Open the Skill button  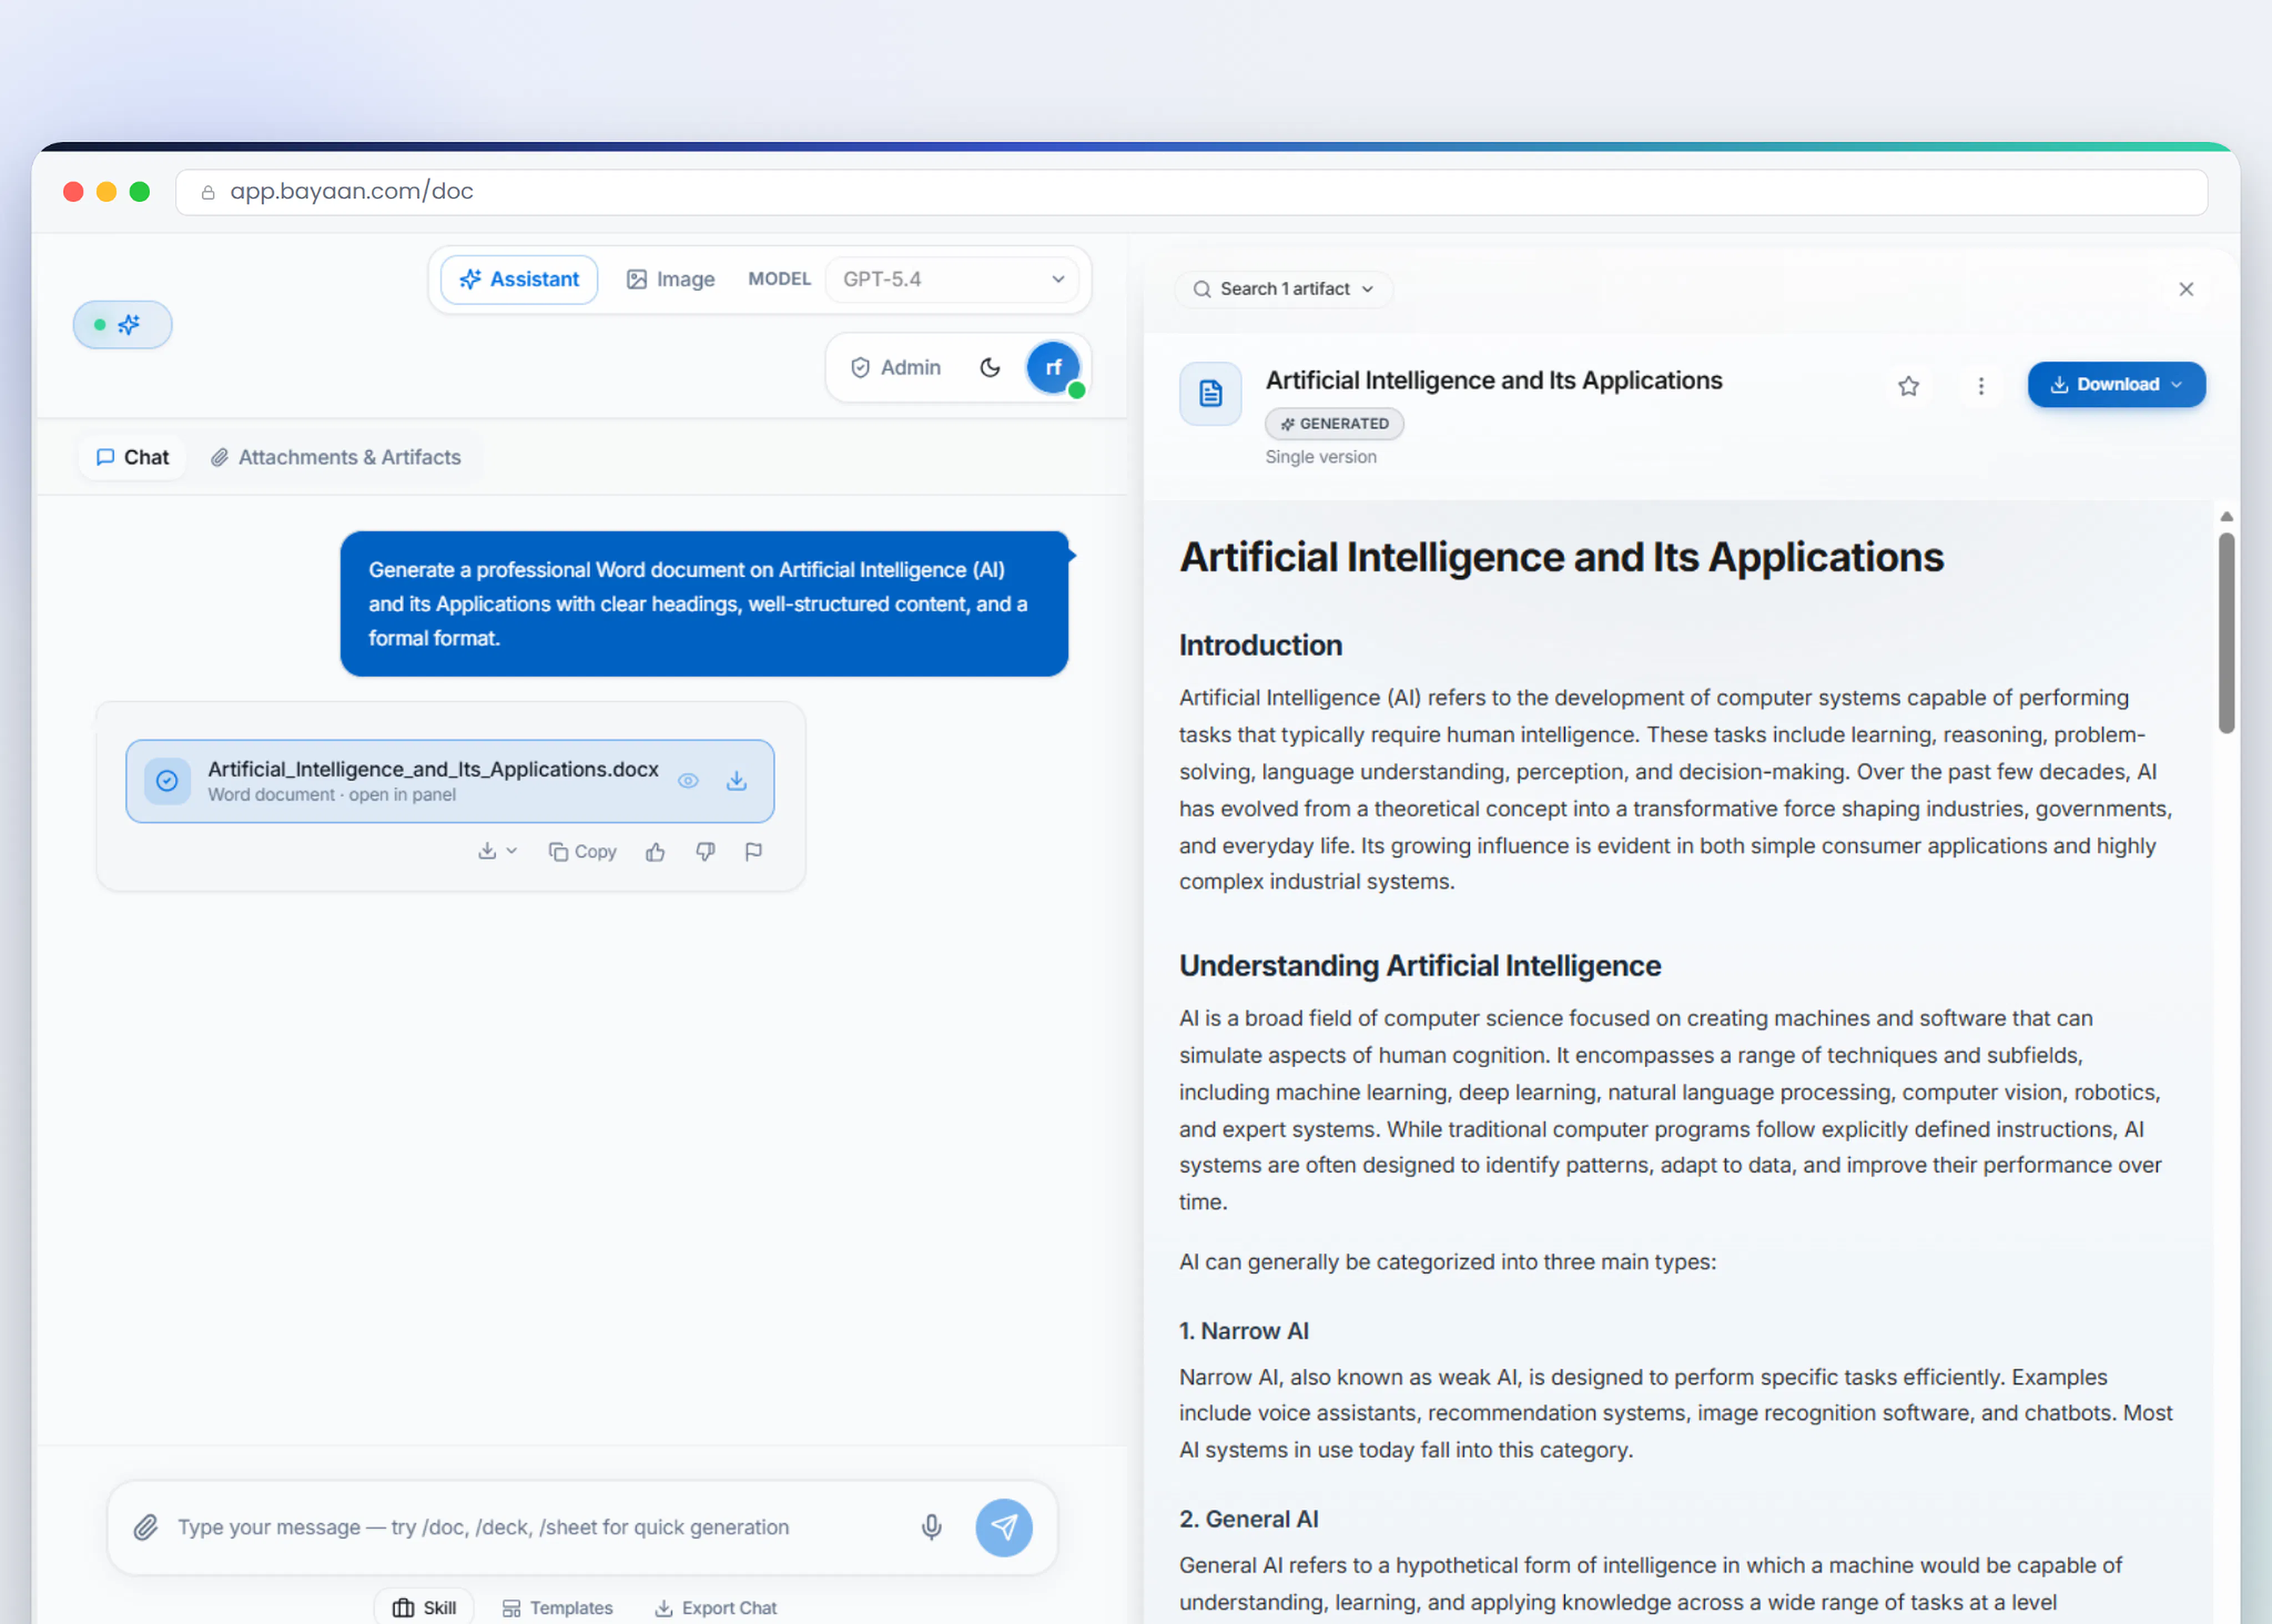[x=424, y=1607]
